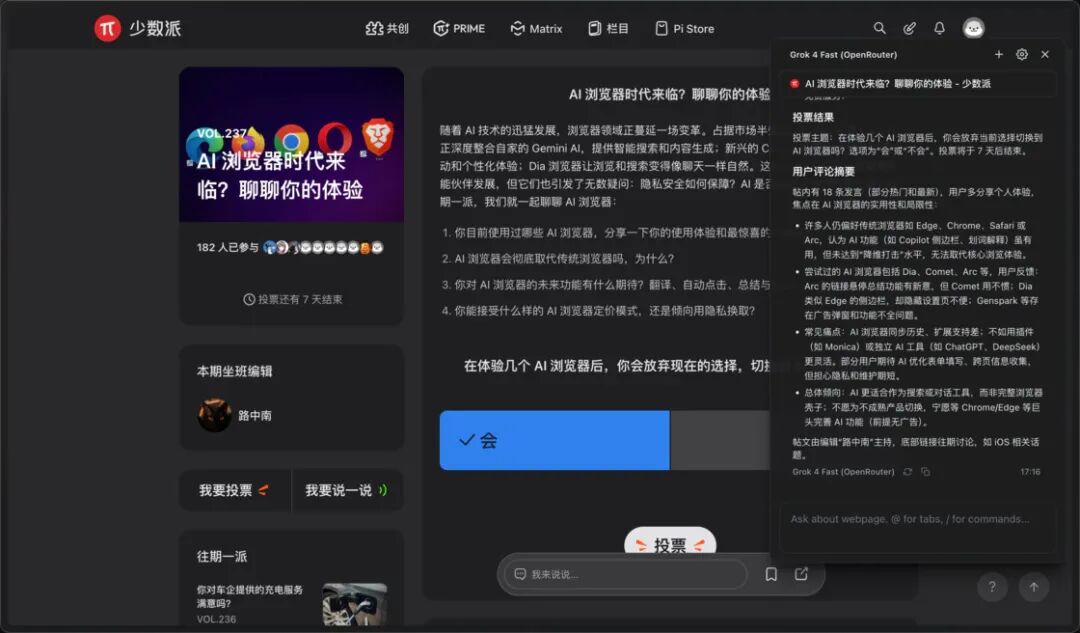Click the VOL.236 thumbnail image
1080x633 pixels.
[355, 604]
